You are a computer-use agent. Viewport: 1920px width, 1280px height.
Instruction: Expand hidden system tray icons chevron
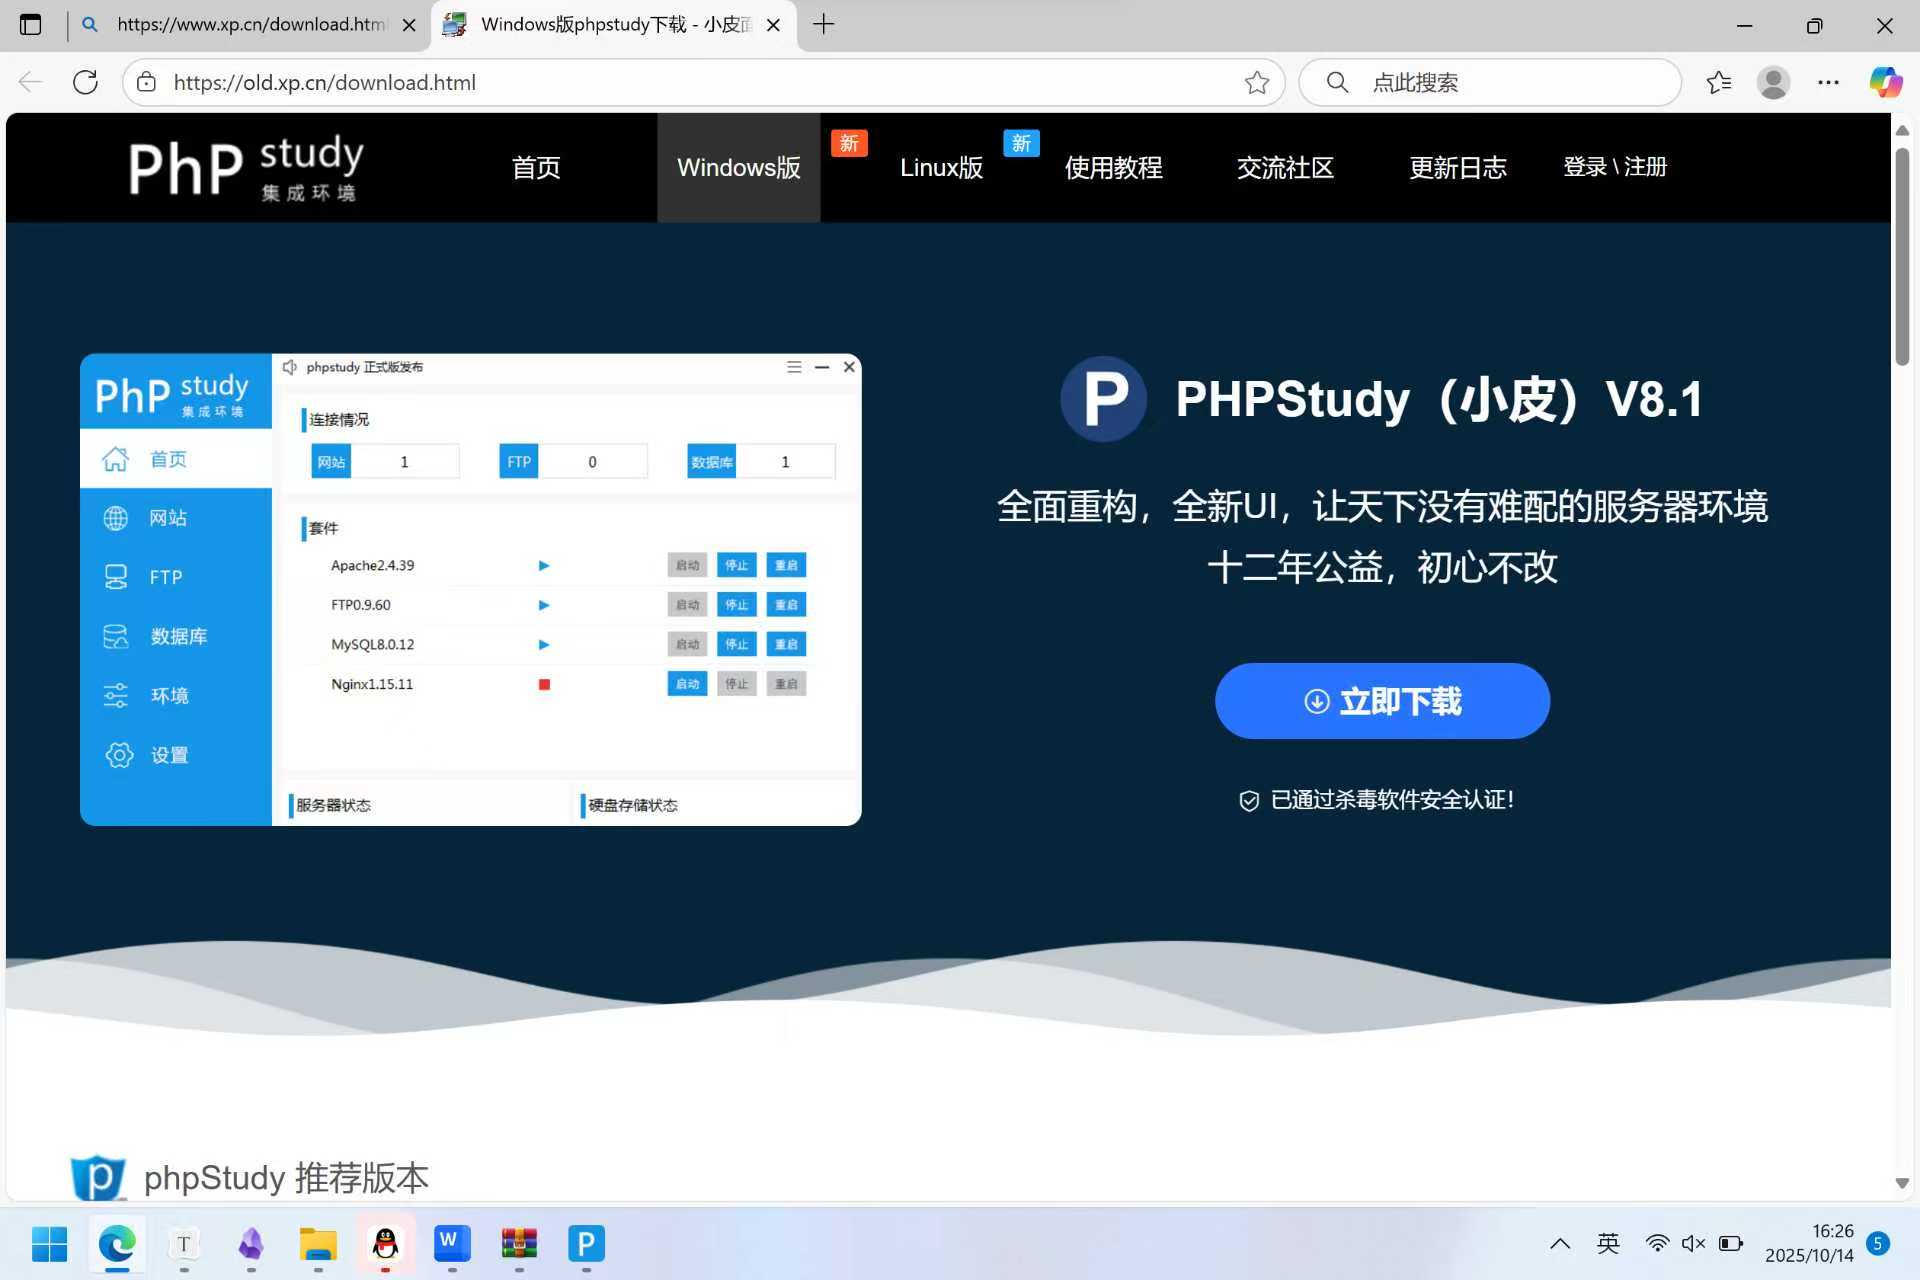tap(1560, 1243)
